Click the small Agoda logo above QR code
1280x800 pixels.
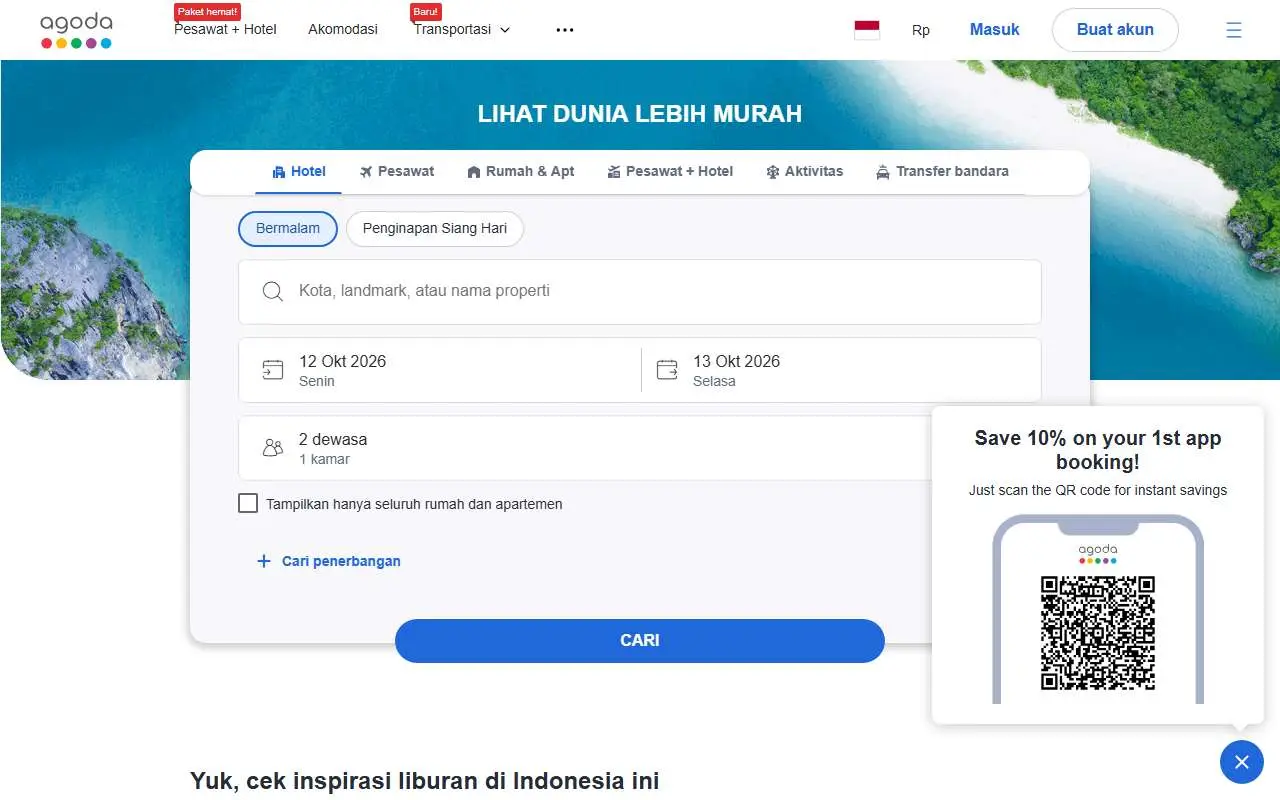[x=1098, y=555]
